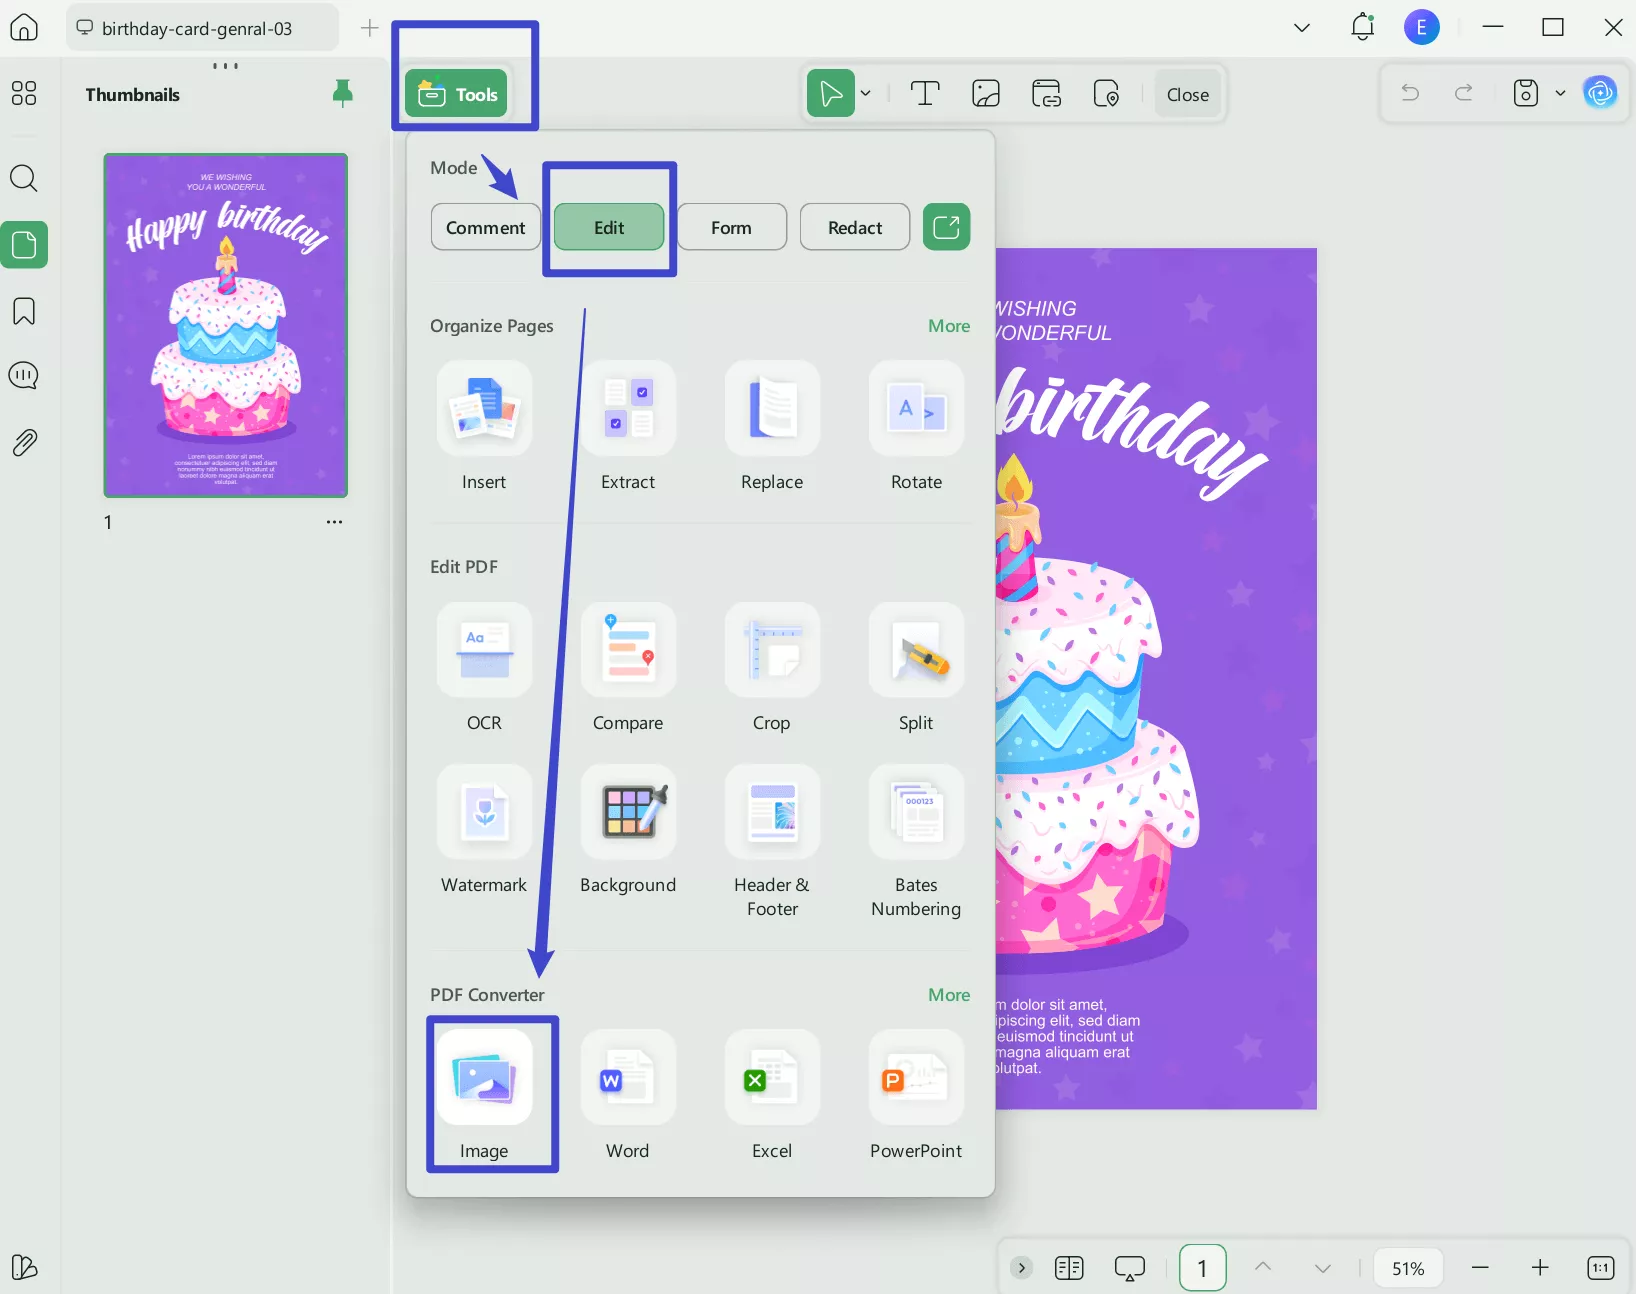1636x1294 pixels.
Task: Go to next page chevron
Action: click(1323, 1268)
